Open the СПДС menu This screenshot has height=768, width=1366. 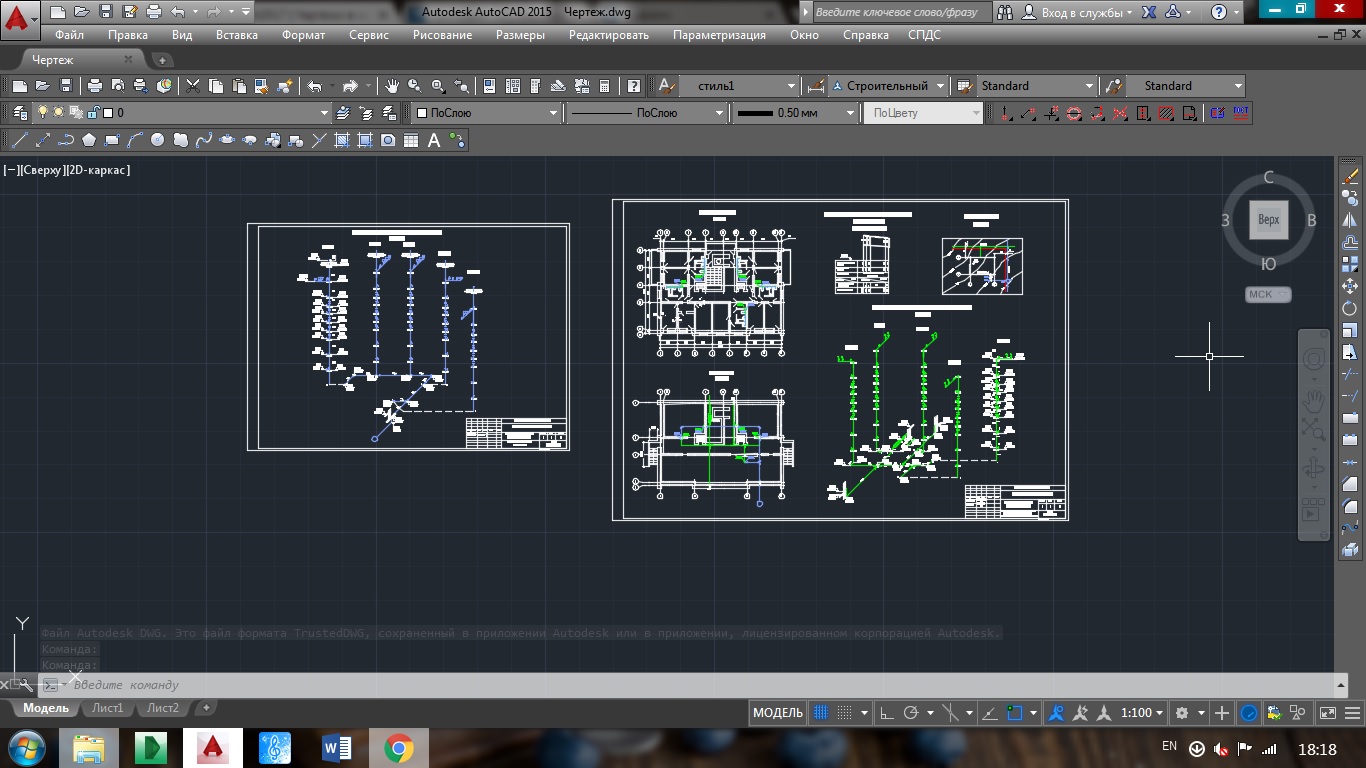pos(925,35)
